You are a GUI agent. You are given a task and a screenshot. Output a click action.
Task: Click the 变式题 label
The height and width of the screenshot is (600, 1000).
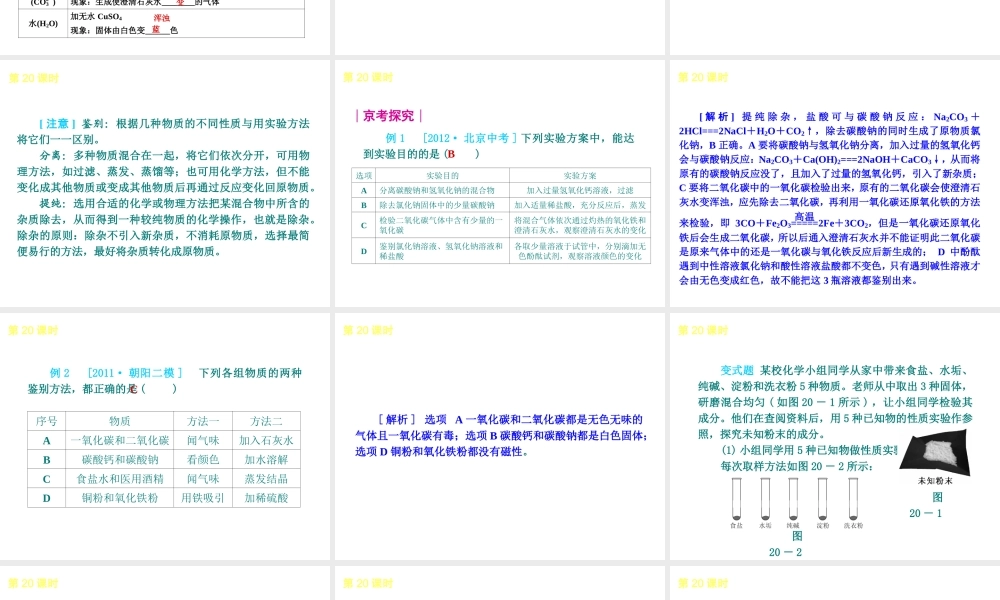tap(737, 370)
